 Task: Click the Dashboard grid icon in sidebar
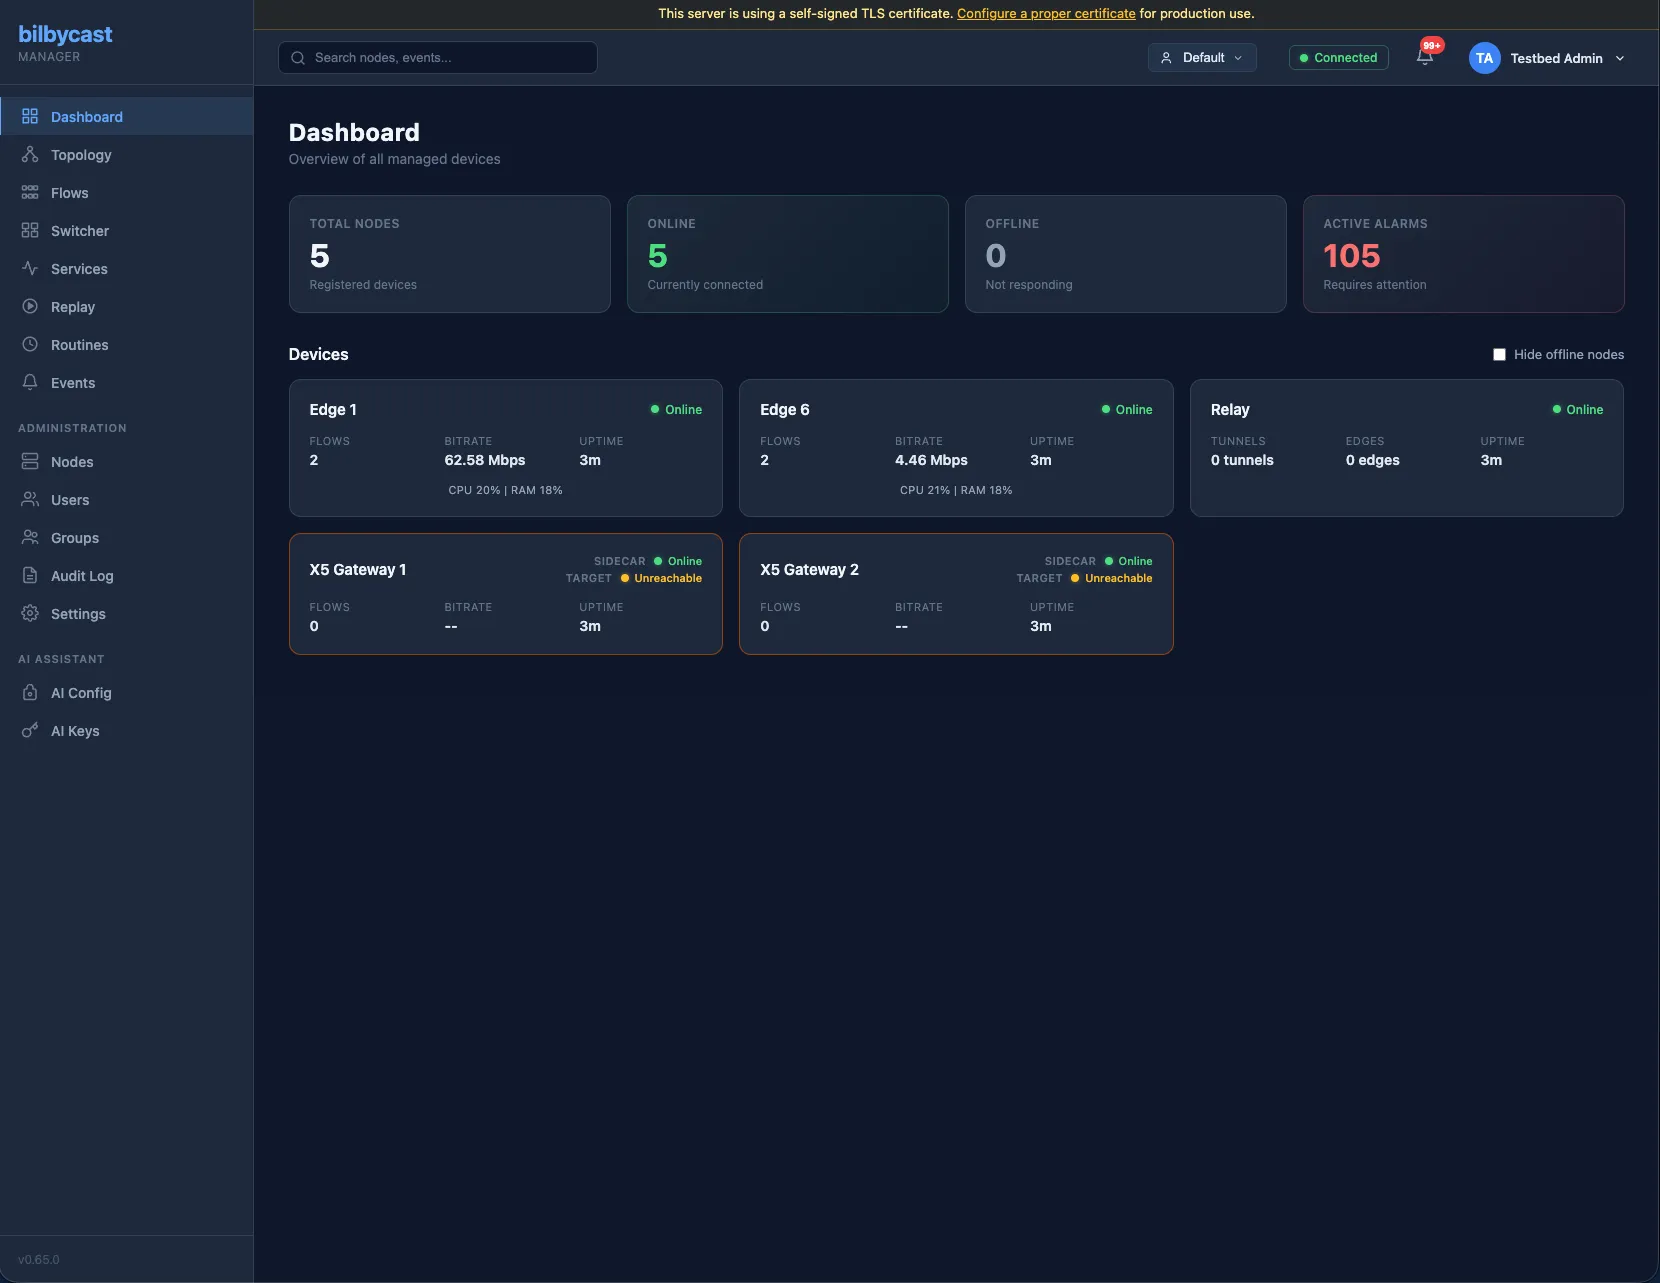(30, 116)
